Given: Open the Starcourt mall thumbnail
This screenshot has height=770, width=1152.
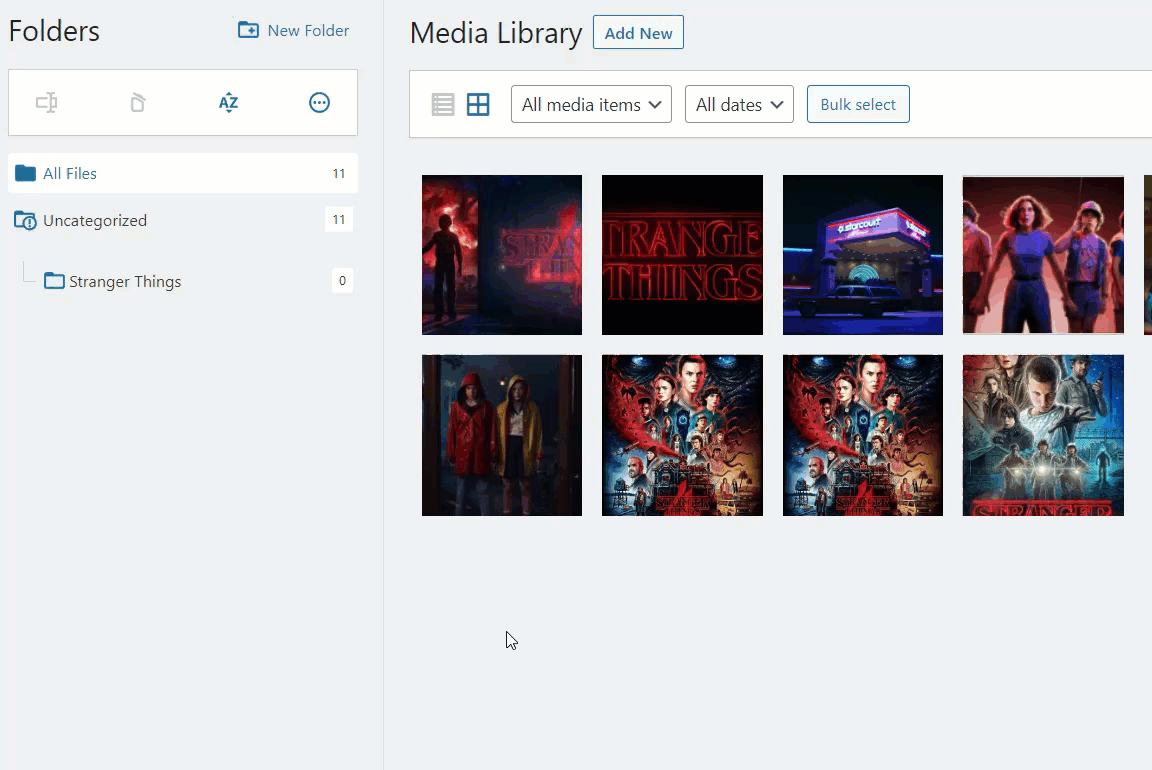Looking at the screenshot, I should tap(863, 255).
